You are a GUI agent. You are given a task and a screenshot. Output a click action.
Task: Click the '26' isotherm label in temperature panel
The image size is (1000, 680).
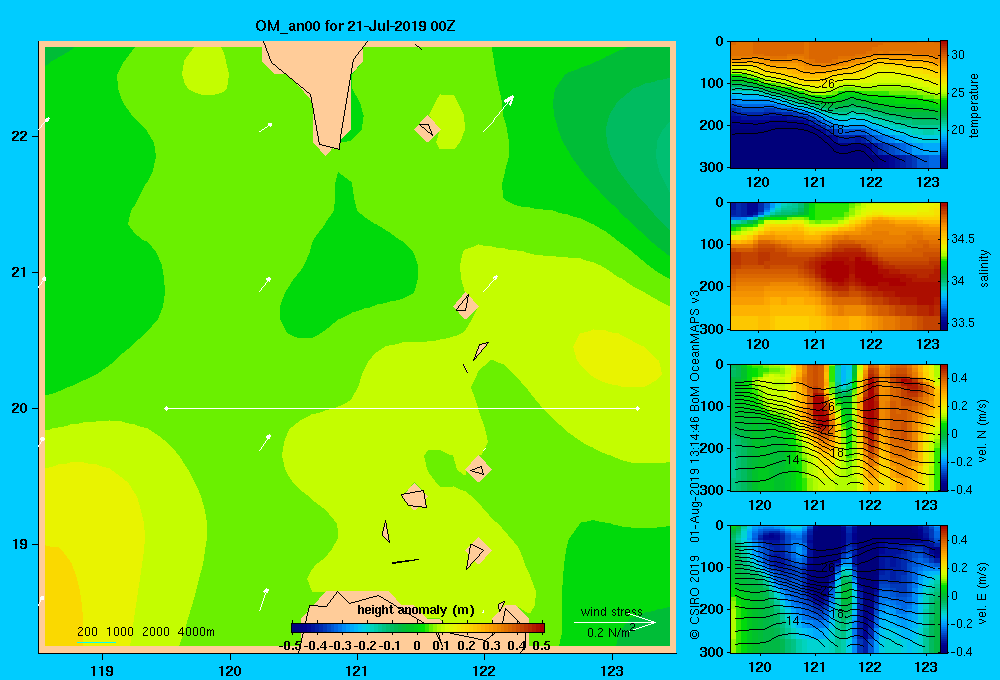(828, 84)
